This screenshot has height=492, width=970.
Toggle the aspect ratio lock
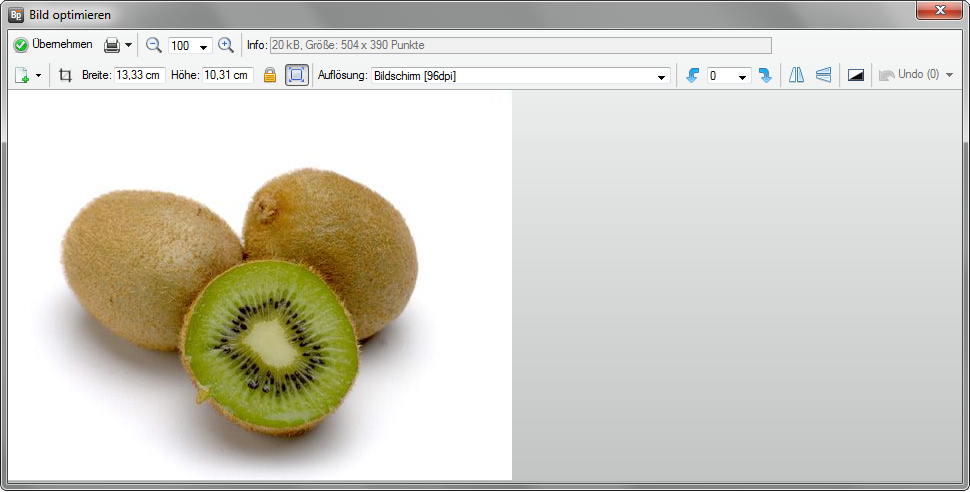tap(270, 75)
